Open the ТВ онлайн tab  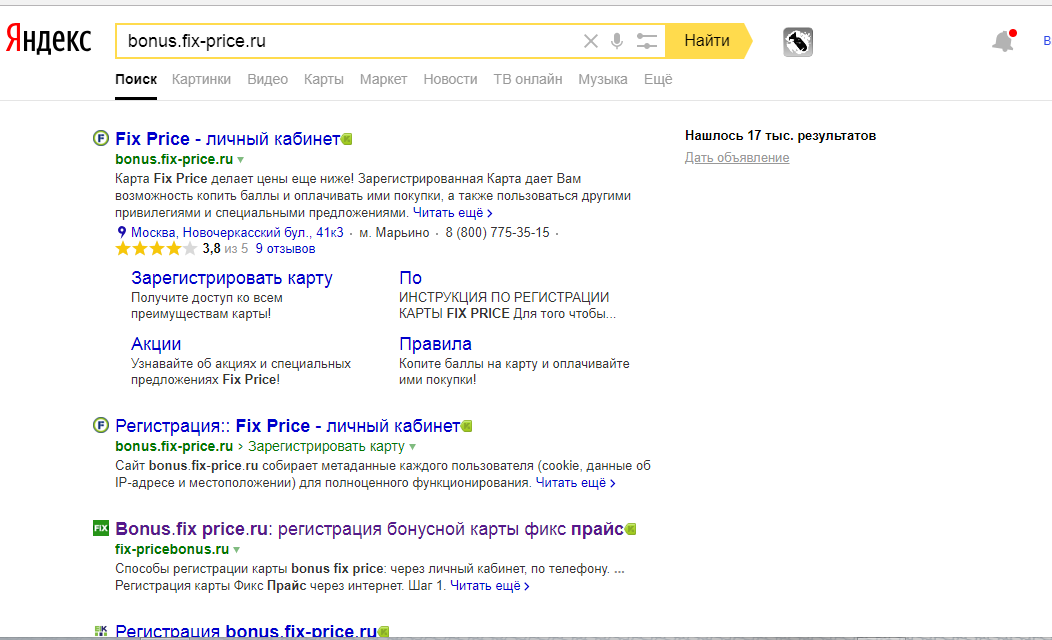tap(528, 79)
